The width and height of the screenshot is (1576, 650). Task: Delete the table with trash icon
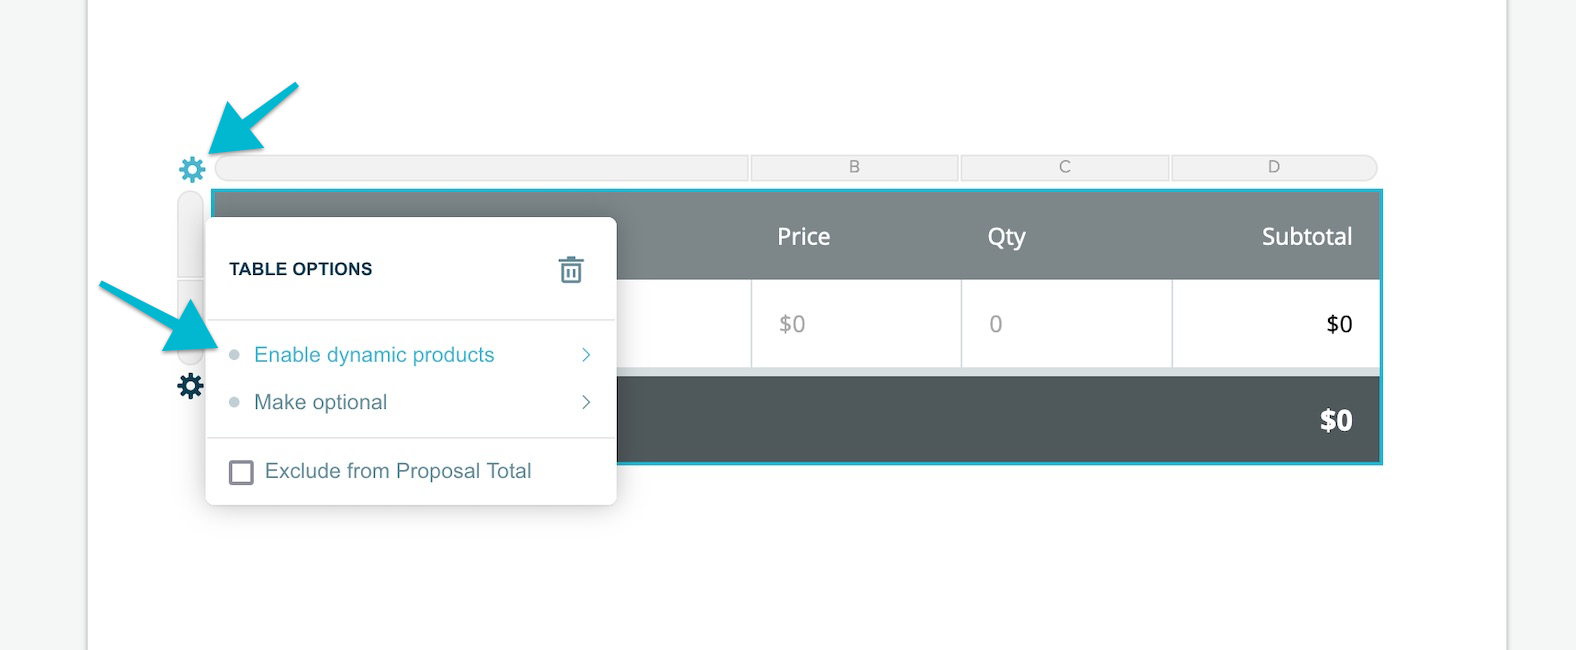571,269
